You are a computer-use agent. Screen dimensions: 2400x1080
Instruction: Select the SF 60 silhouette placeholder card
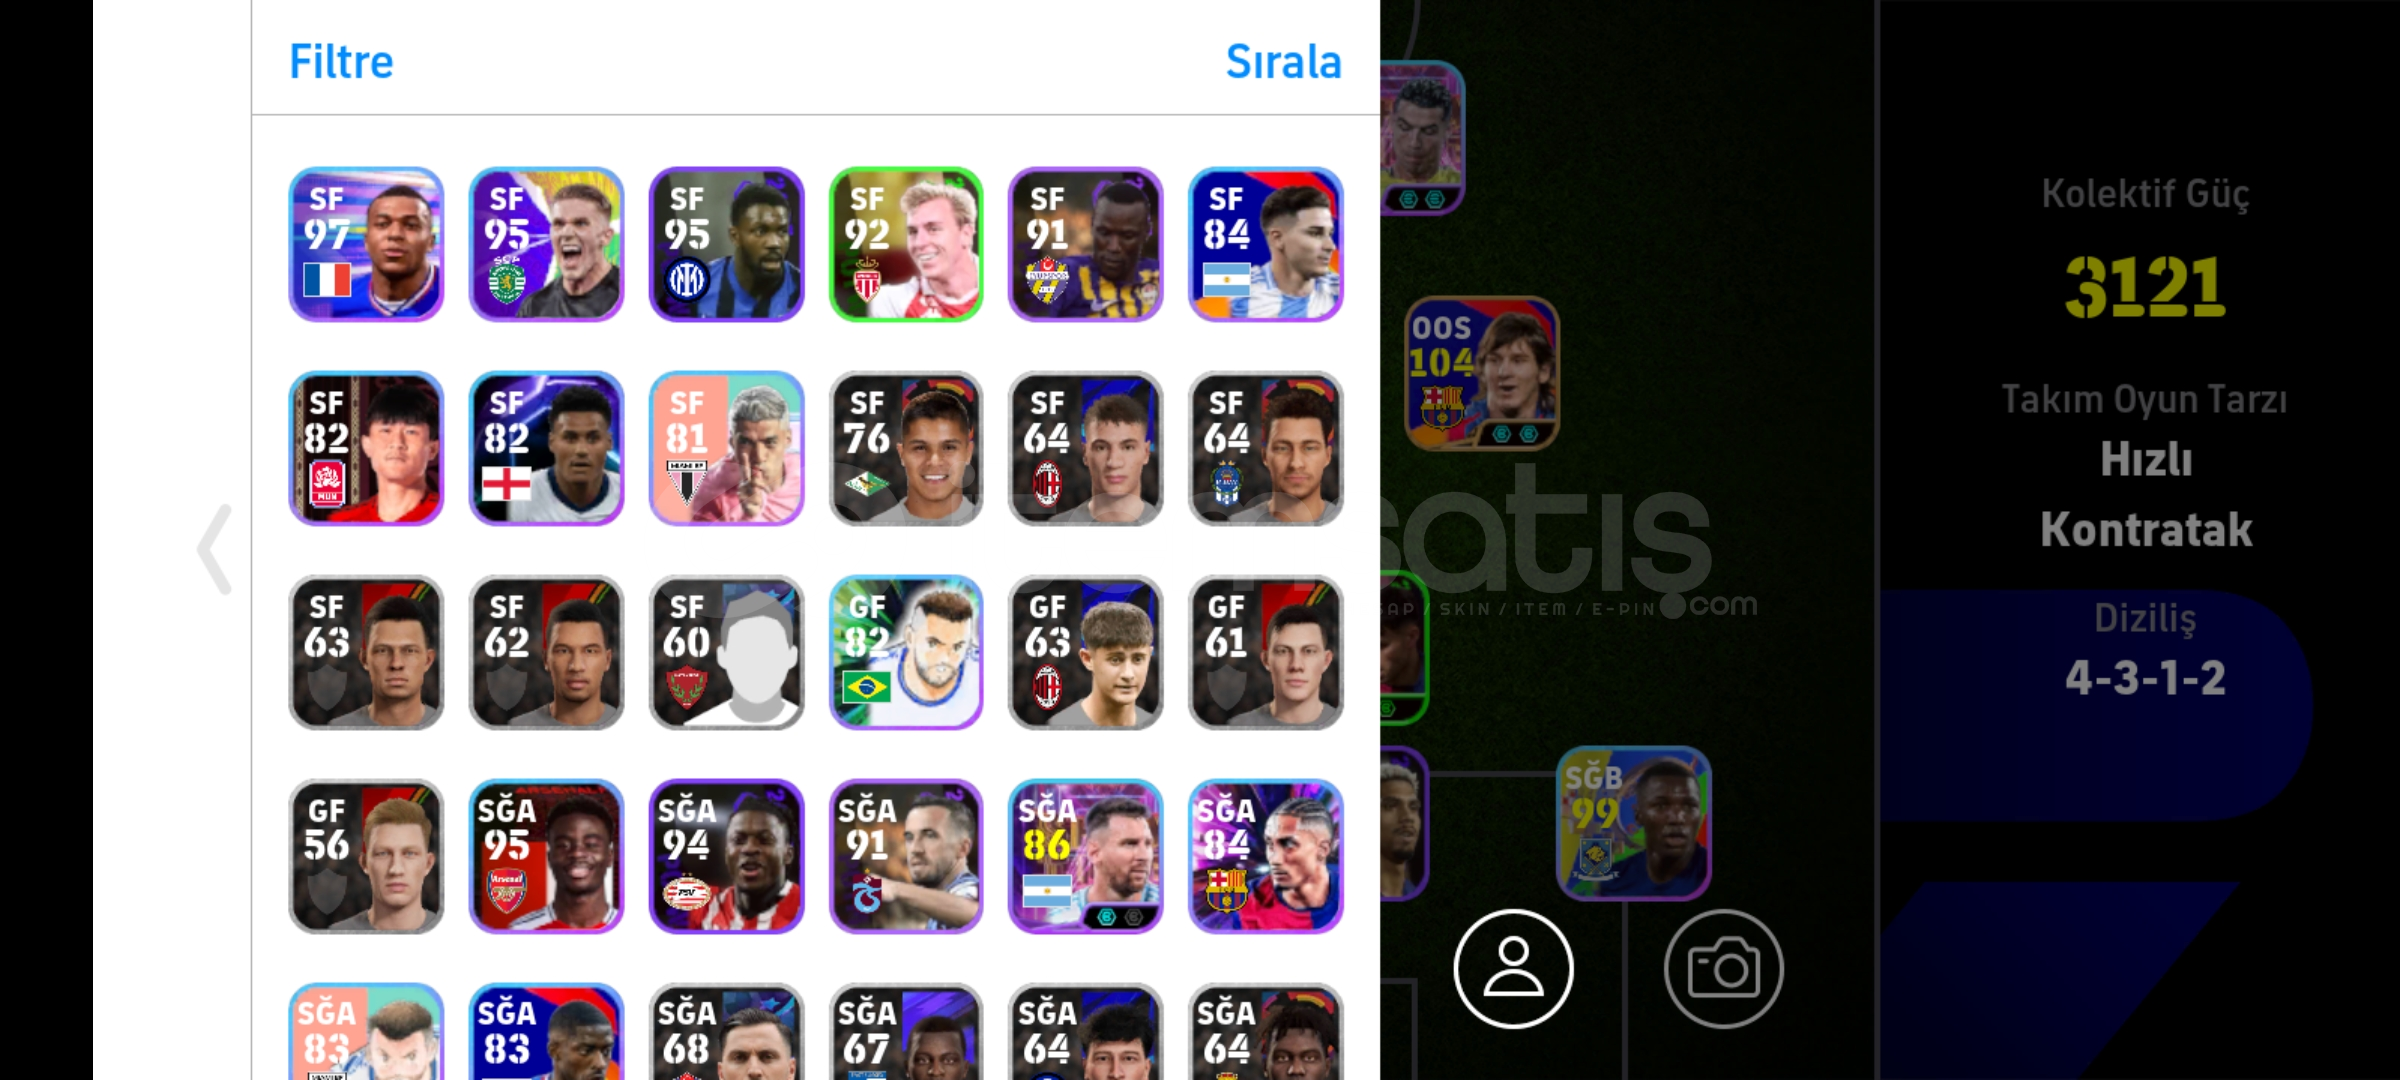click(726, 652)
